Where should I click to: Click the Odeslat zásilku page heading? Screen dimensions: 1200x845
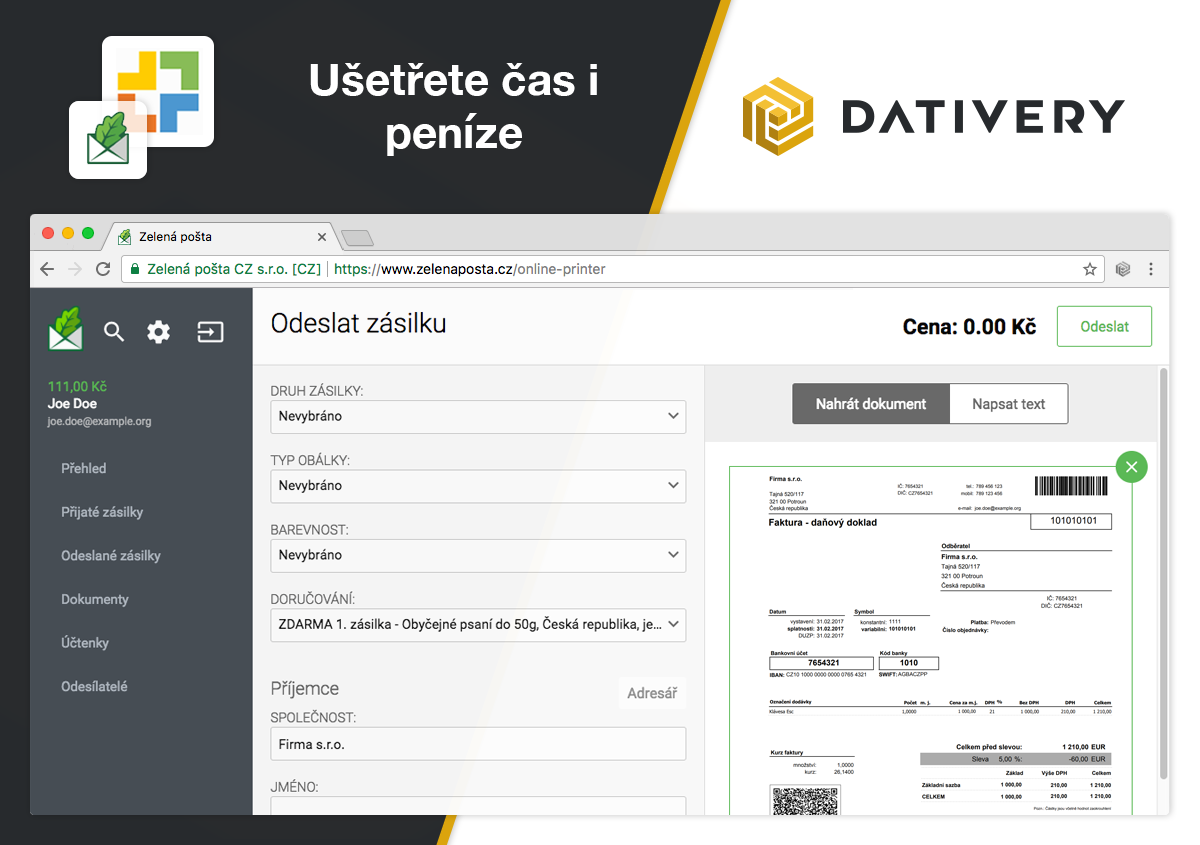click(x=358, y=323)
